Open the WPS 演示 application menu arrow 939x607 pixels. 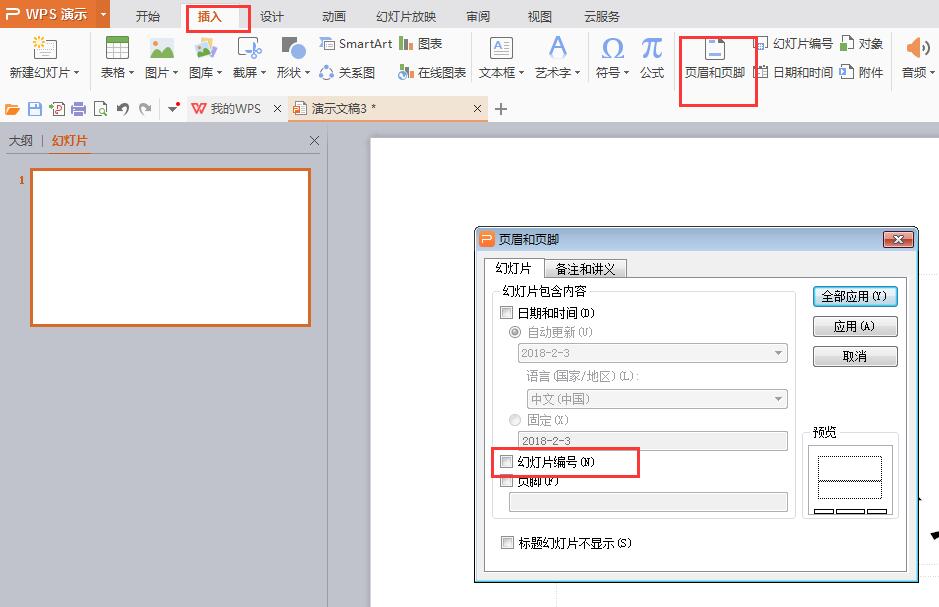[x=103, y=13]
